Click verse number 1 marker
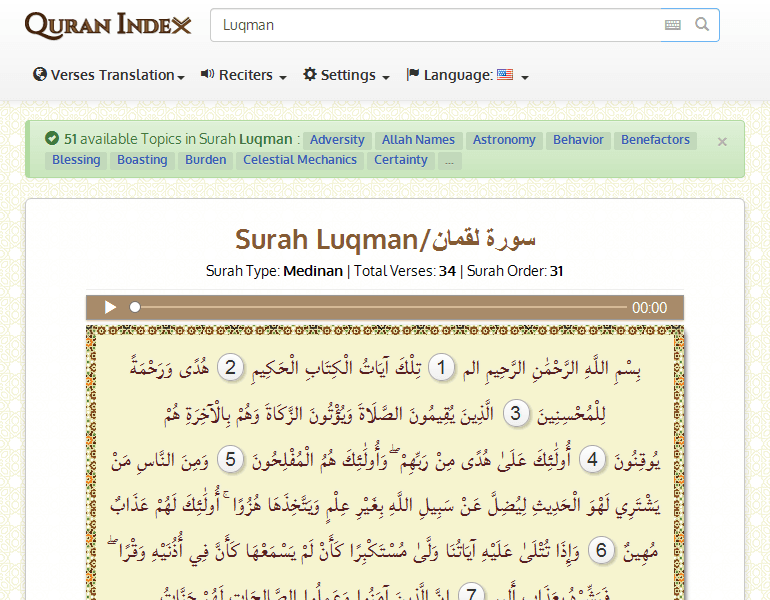 click(x=441, y=367)
